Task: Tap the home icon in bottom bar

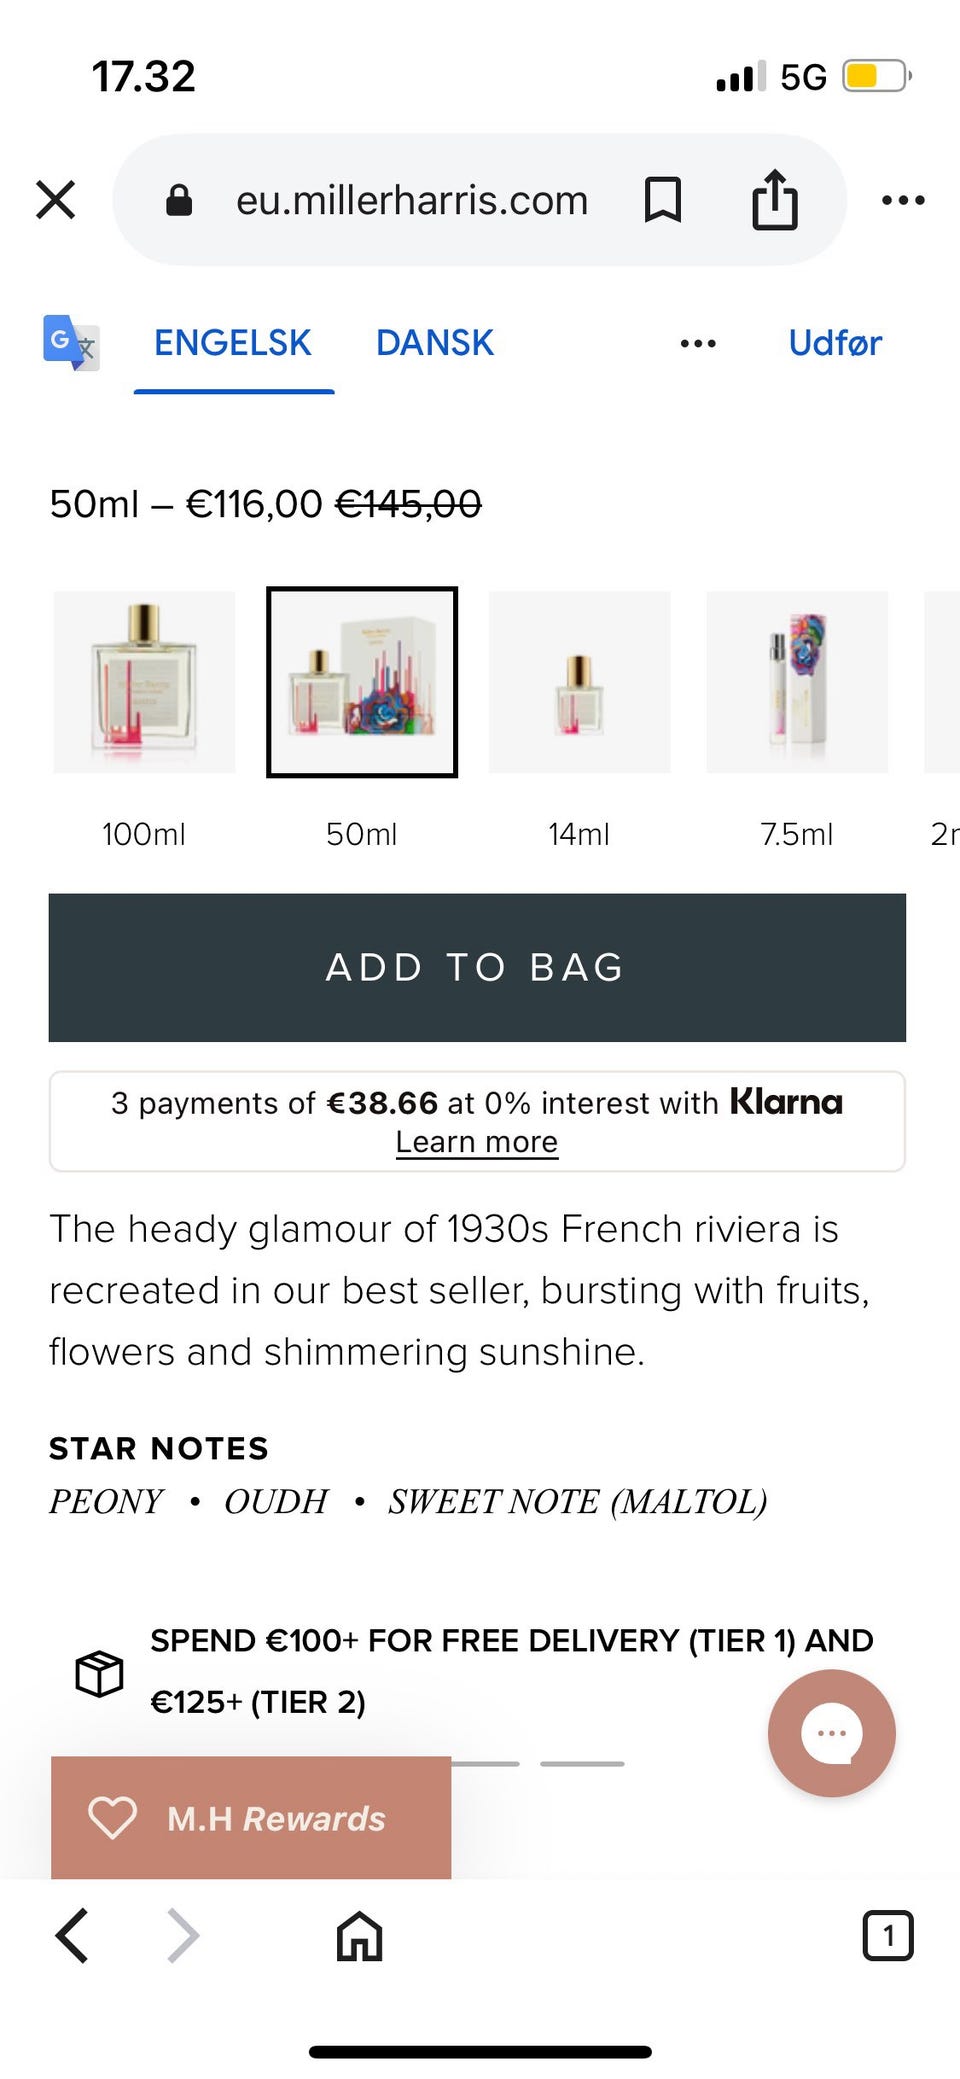Action: 359,1936
